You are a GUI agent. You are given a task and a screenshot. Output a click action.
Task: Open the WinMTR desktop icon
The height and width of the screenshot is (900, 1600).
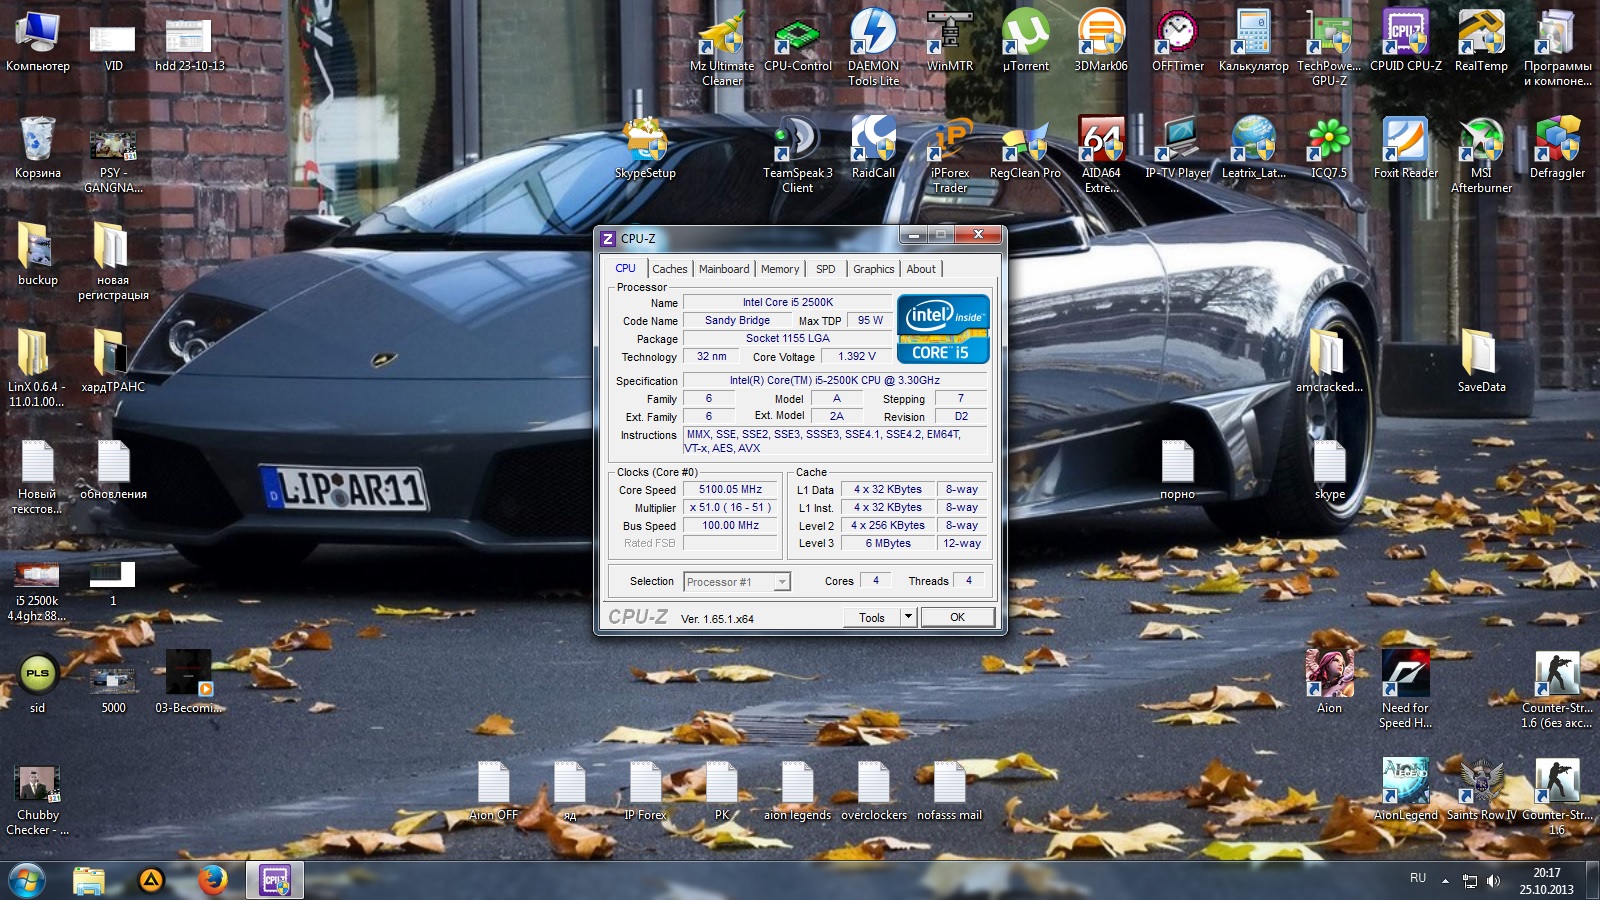[949, 41]
